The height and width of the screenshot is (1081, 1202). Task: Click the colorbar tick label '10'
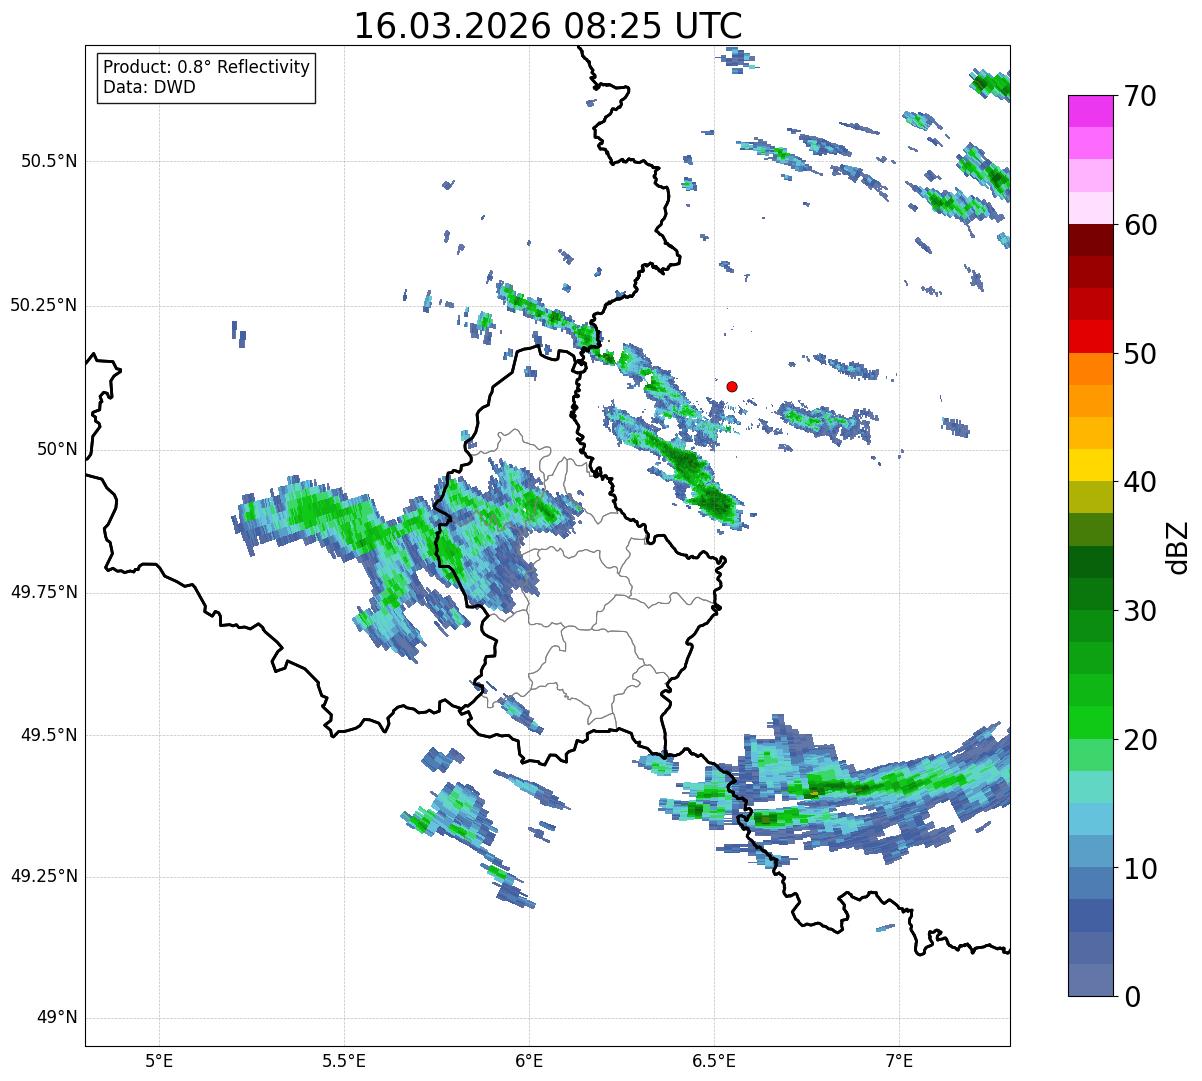pos(1140,869)
